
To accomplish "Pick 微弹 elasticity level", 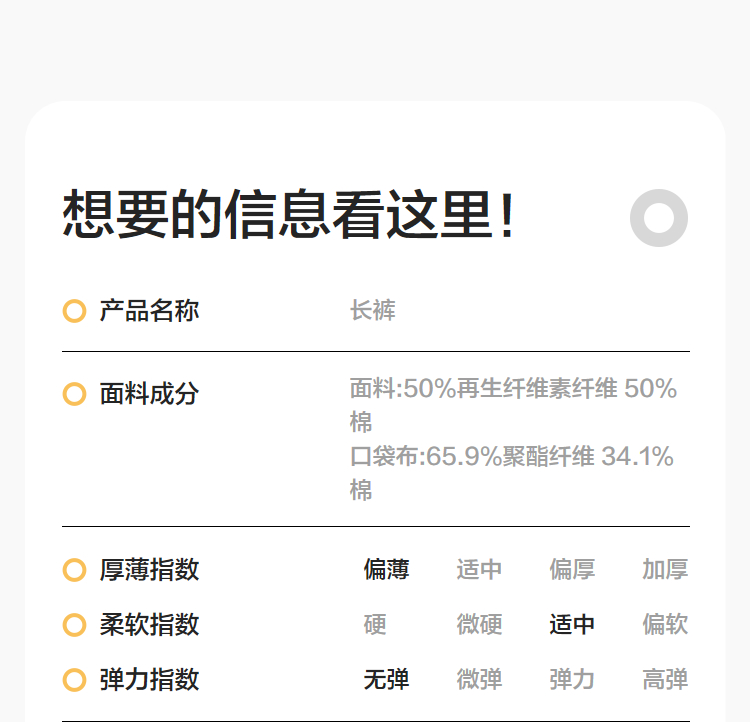I will click(479, 680).
